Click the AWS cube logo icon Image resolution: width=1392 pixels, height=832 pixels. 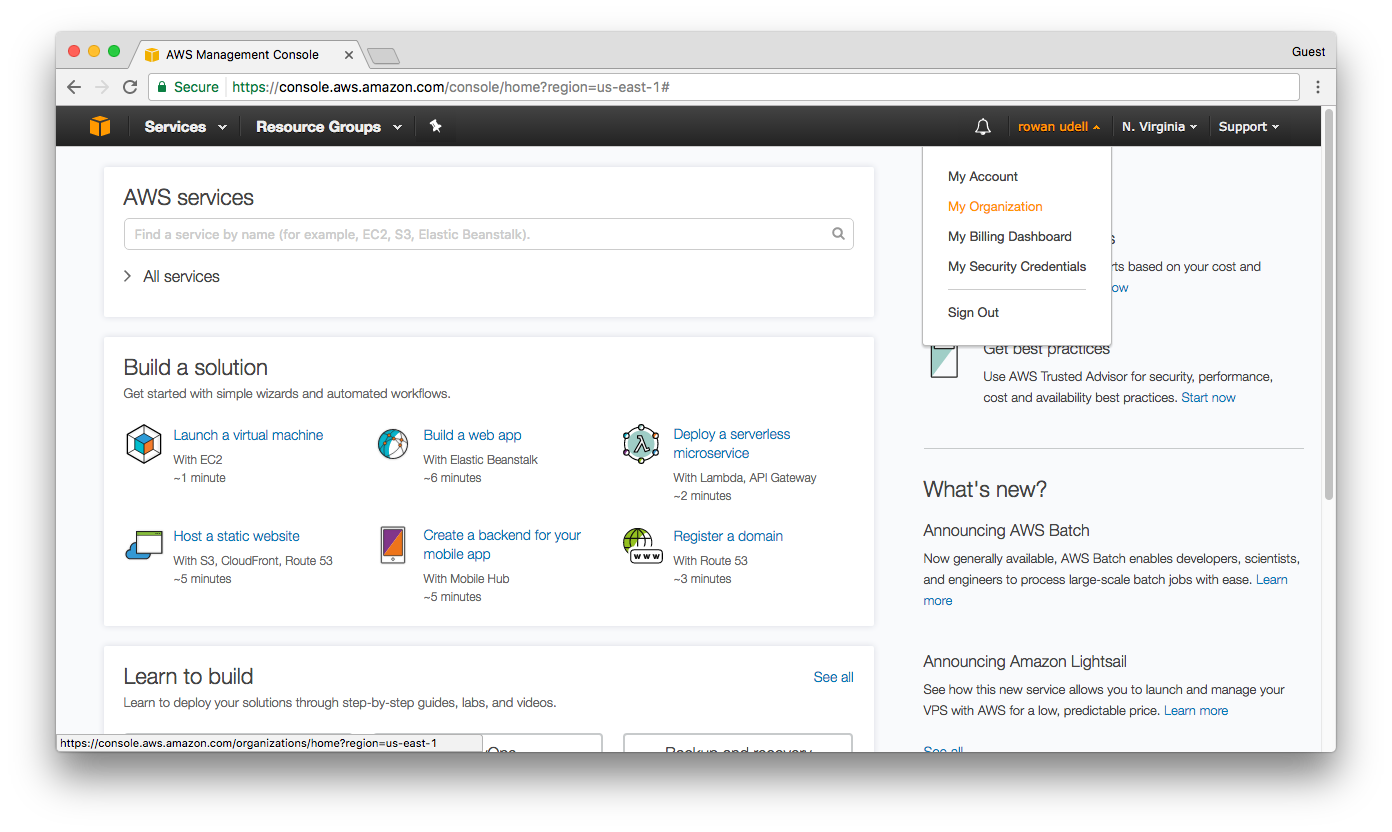tap(100, 126)
